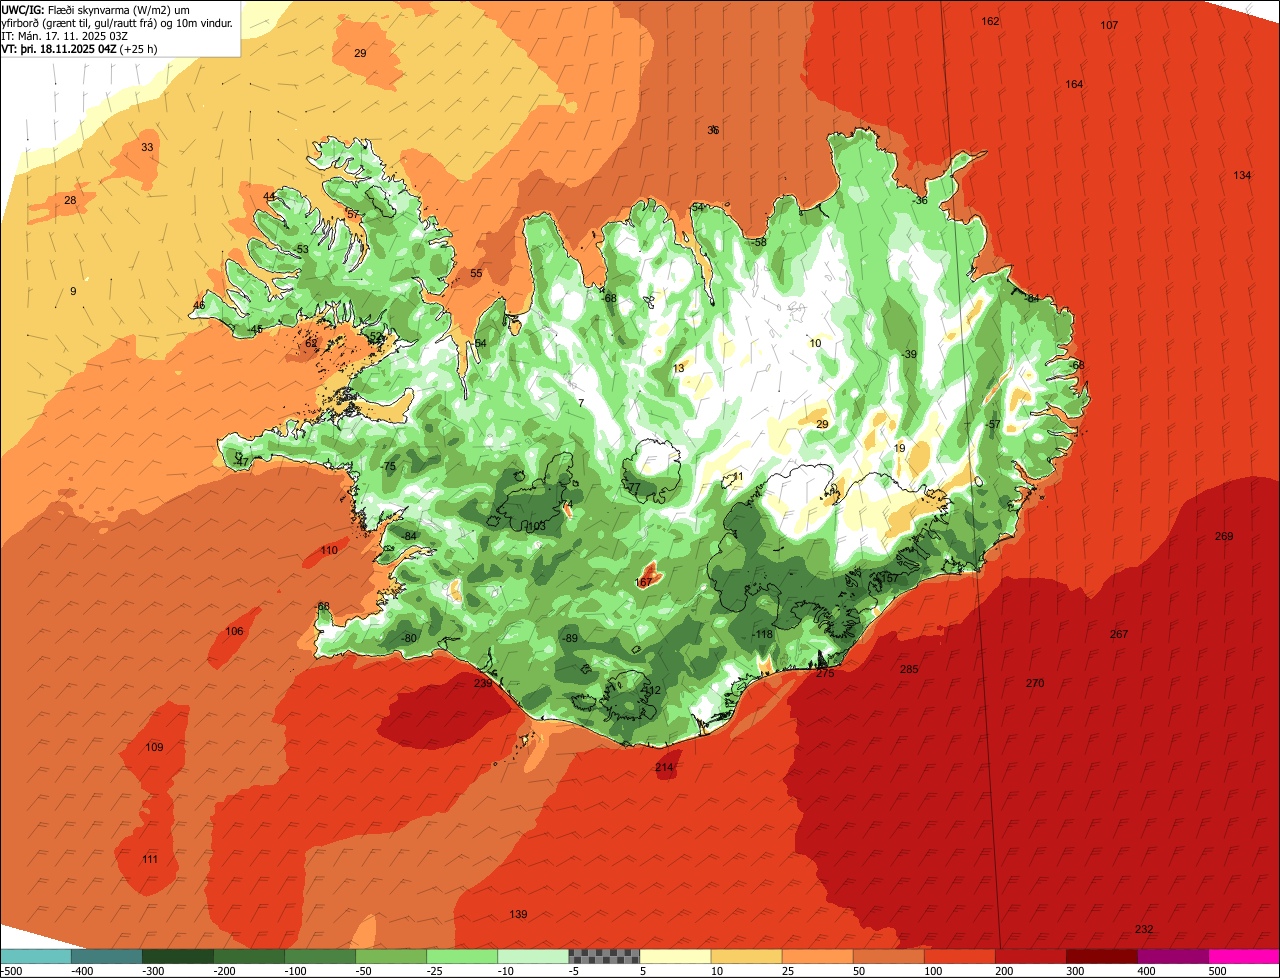Viewport: 1280px width, 978px height.
Task: Click the map value -75
Action: (387, 467)
